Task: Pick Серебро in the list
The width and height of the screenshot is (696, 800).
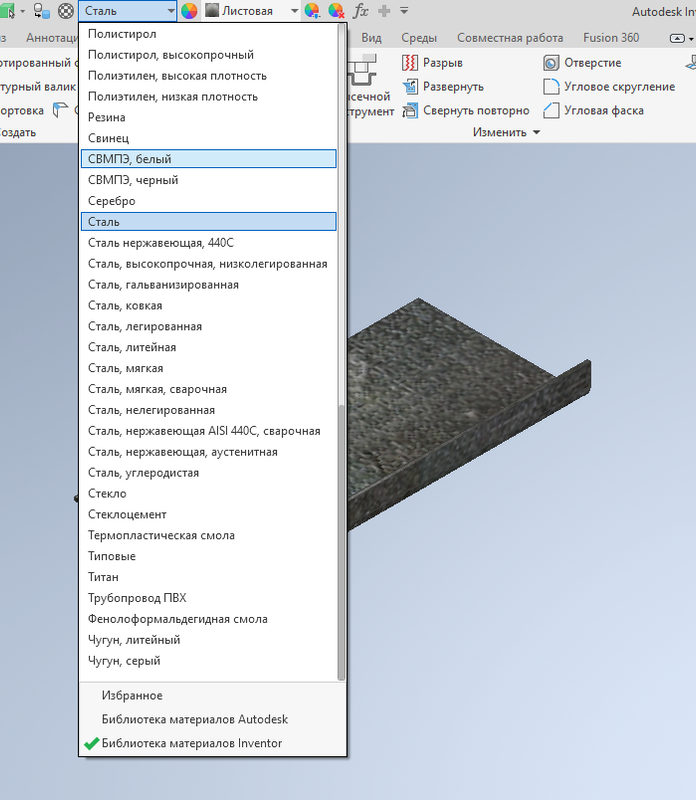Action: 209,201
